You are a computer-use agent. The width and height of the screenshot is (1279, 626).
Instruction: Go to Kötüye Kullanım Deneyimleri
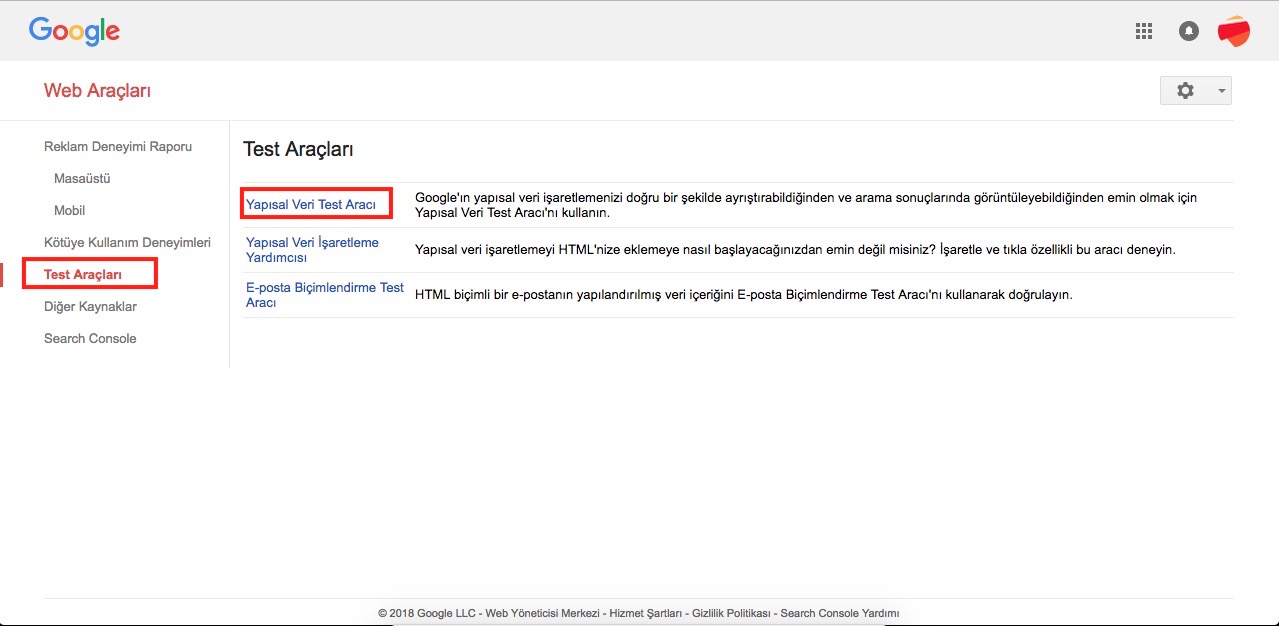pos(127,242)
